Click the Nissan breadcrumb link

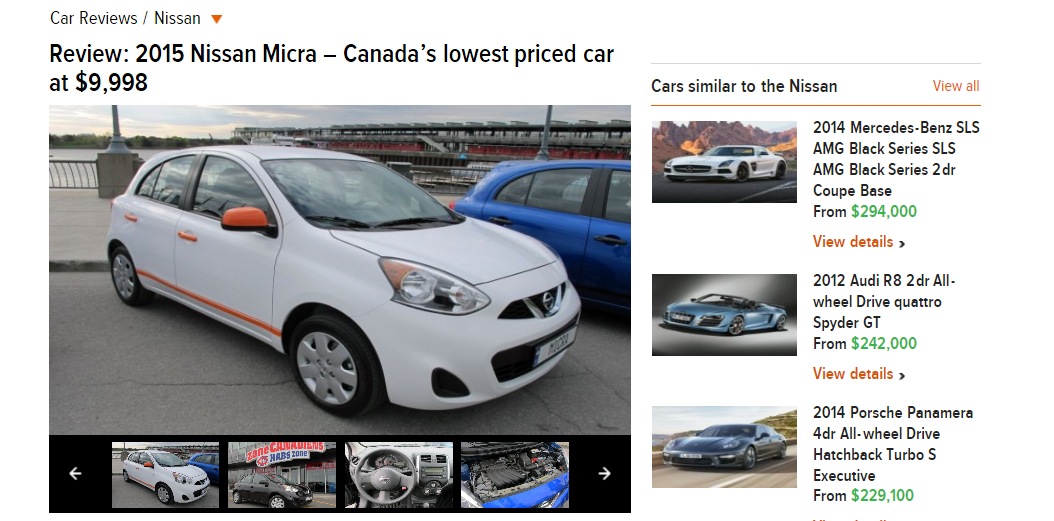point(177,18)
